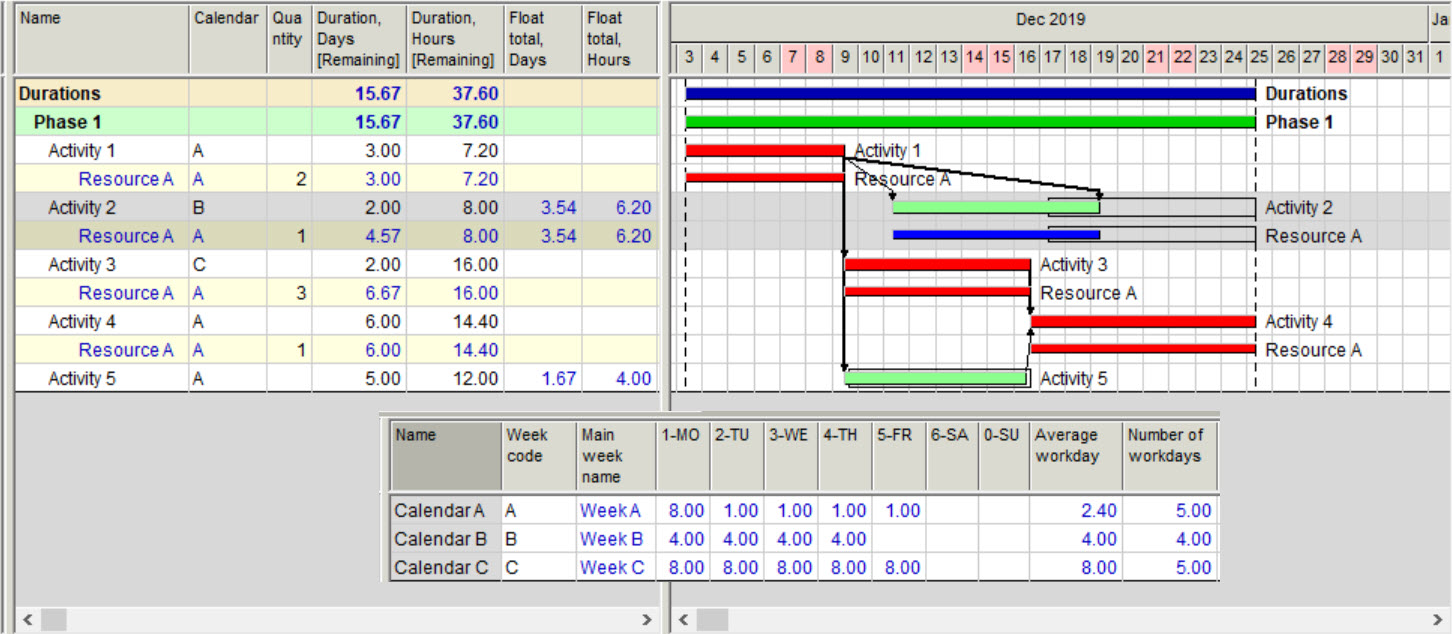Click Activity 2 calendar cell B
Screen dimensions: 1452x634
228,208
